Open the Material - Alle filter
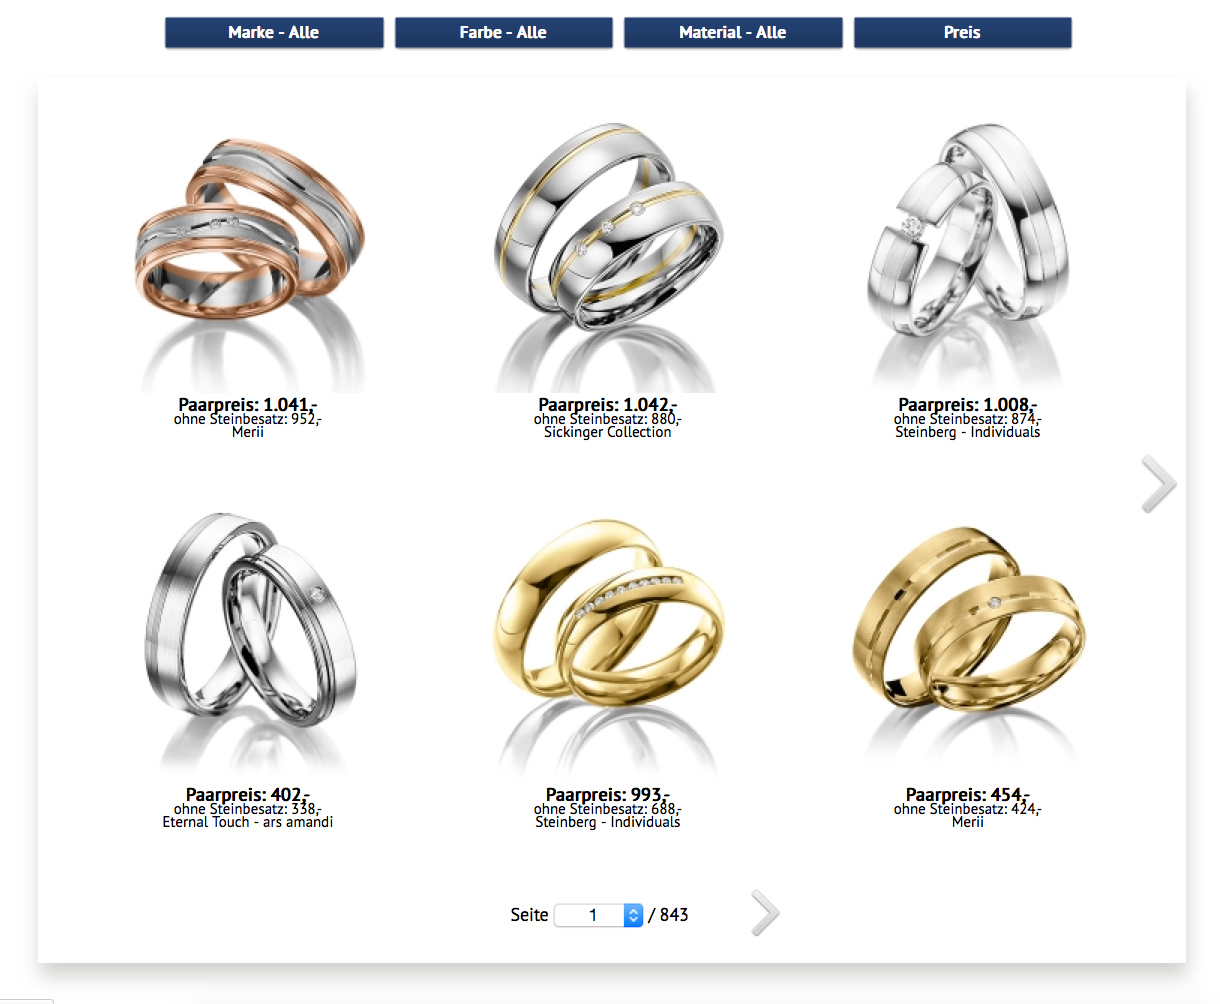 [x=733, y=32]
